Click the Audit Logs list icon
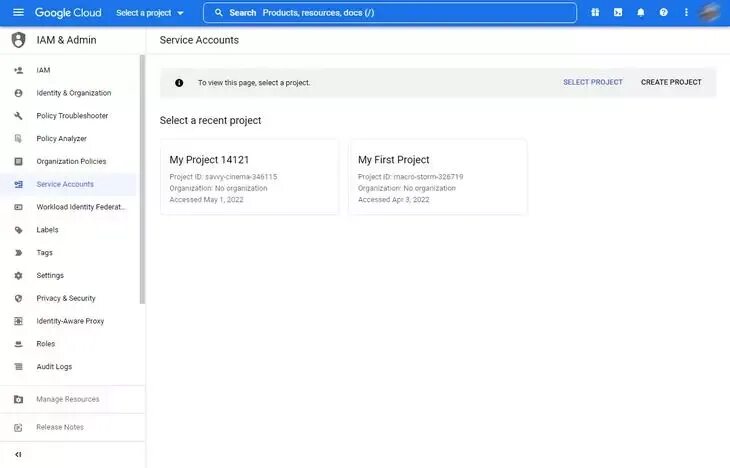This screenshot has height=468, width=730. click(x=19, y=367)
